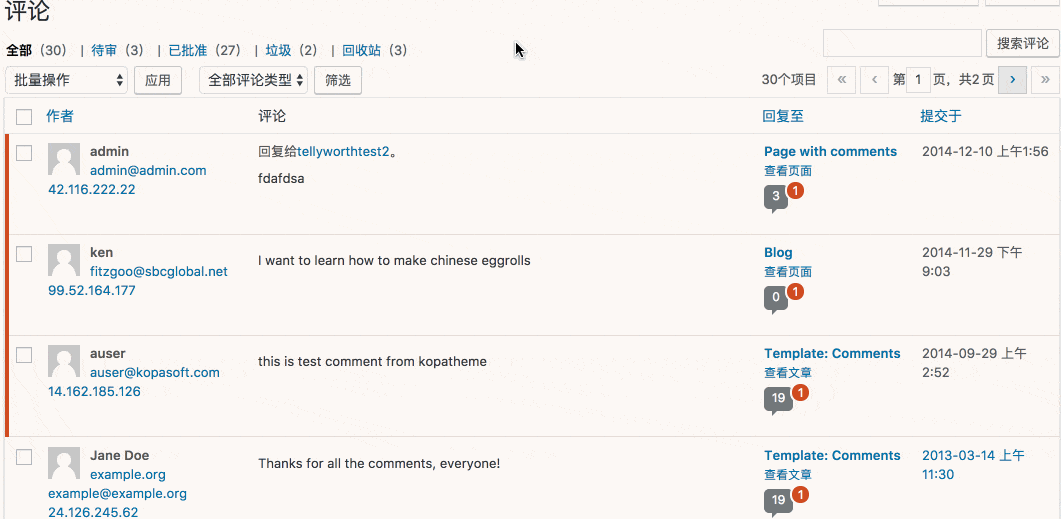Click the comment bubble showing 0
This screenshot has width=1061, height=519.
(x=775, y=298)
